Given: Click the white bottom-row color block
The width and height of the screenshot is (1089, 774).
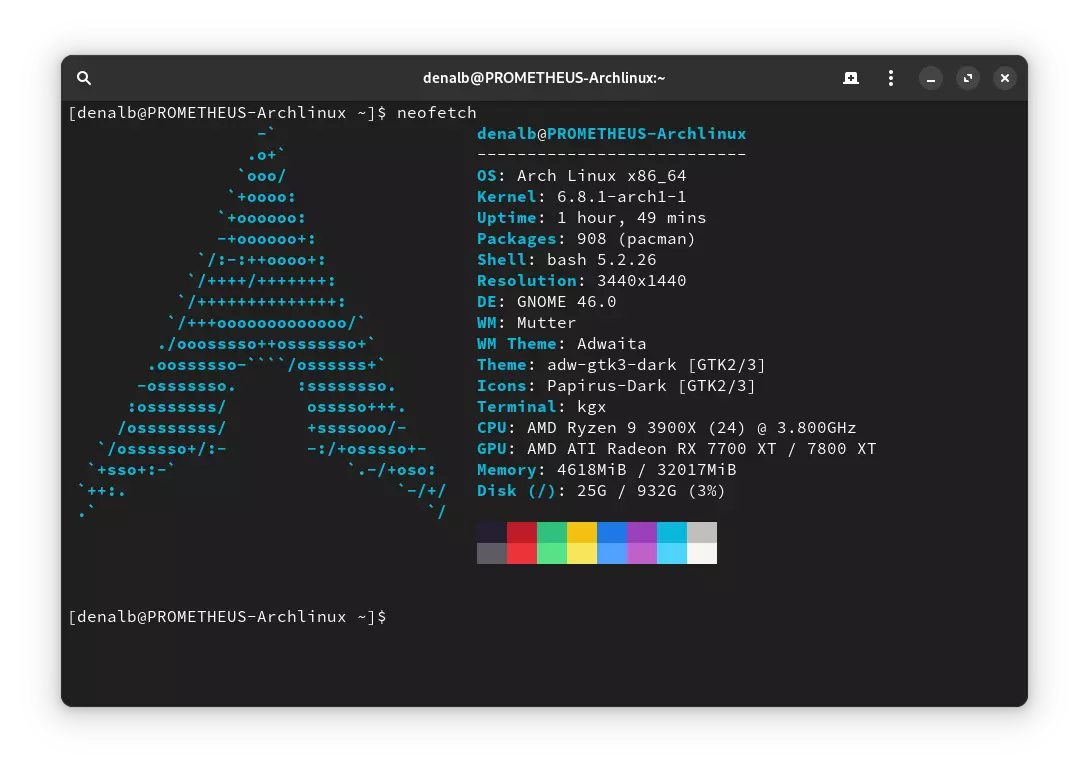Looking at the screenshot, I should [x=701, y=553].
